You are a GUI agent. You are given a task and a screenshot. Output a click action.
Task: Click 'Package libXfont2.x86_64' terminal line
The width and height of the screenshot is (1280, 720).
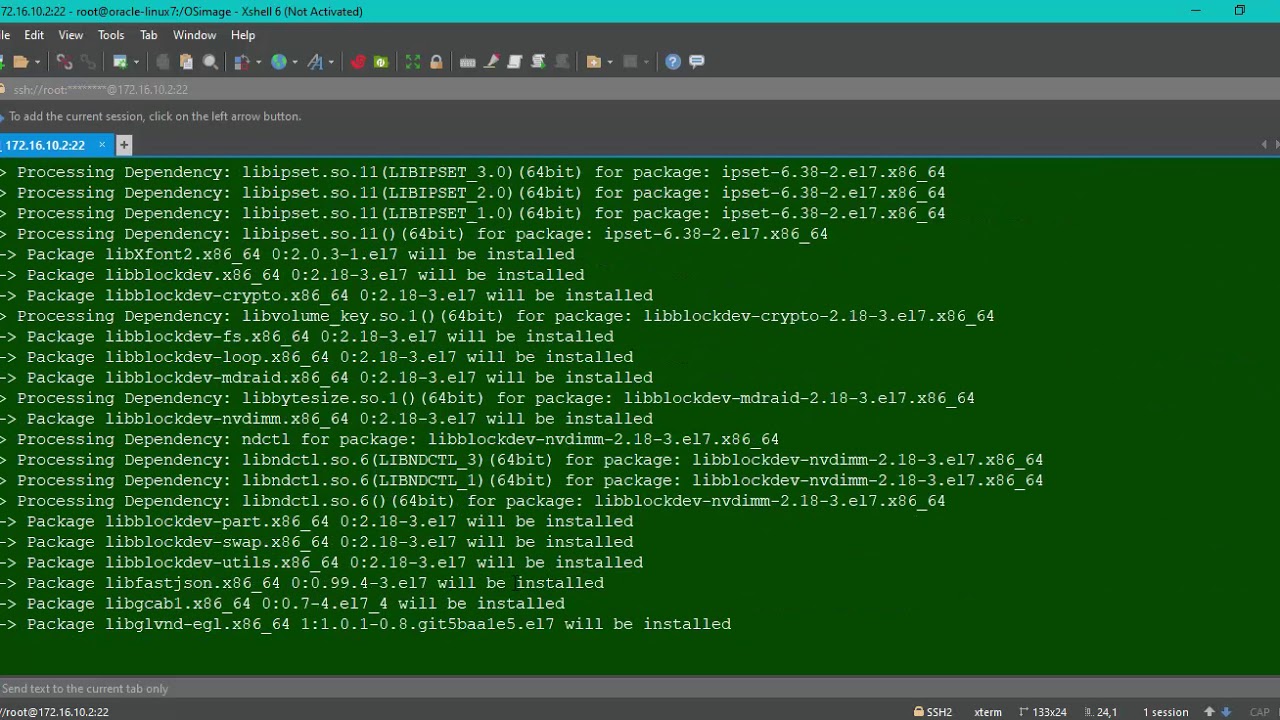click(288, 254)
